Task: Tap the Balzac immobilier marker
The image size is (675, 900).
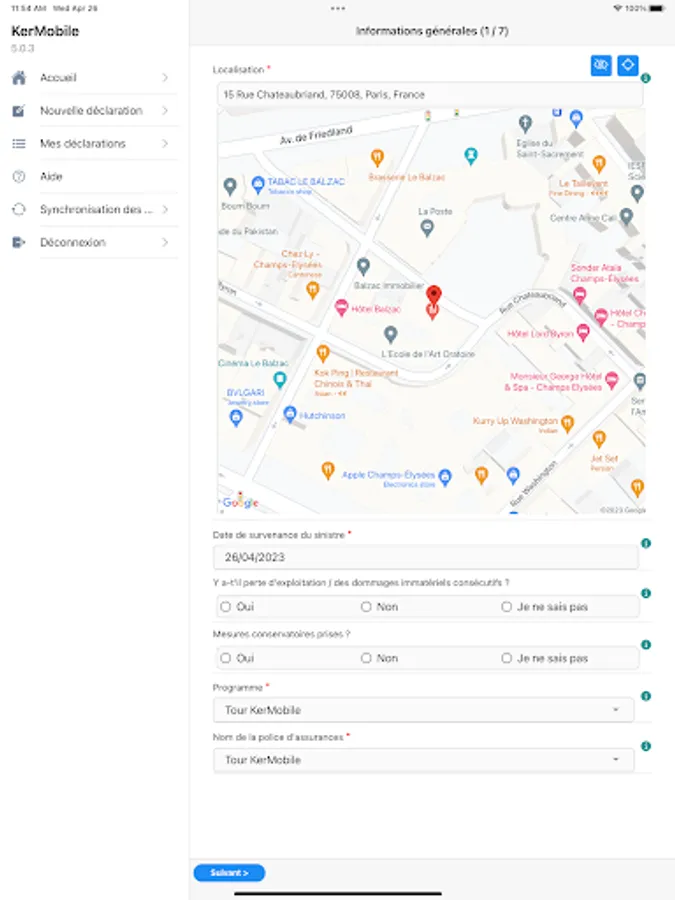Action: pos(363,266)
